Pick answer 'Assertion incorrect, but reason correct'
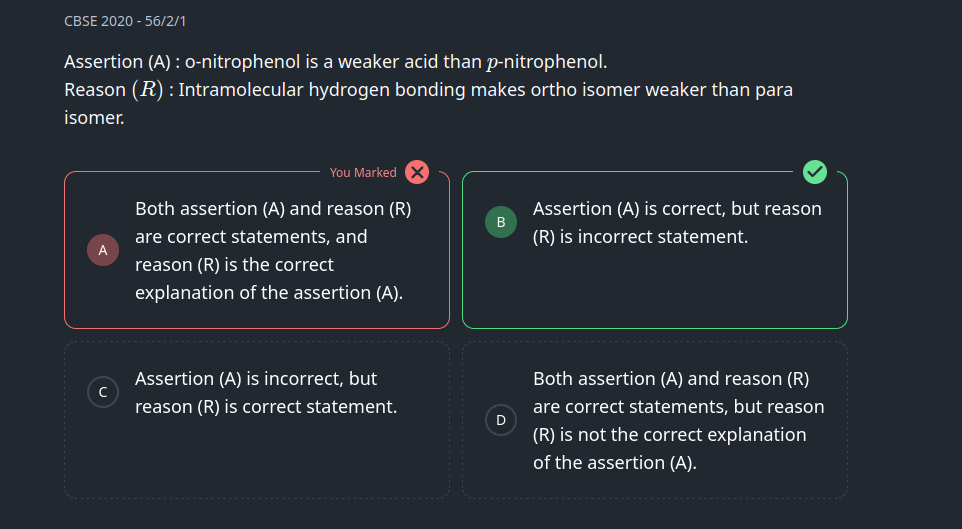This screenshot has height=529, width=962. tap(266, 393)
